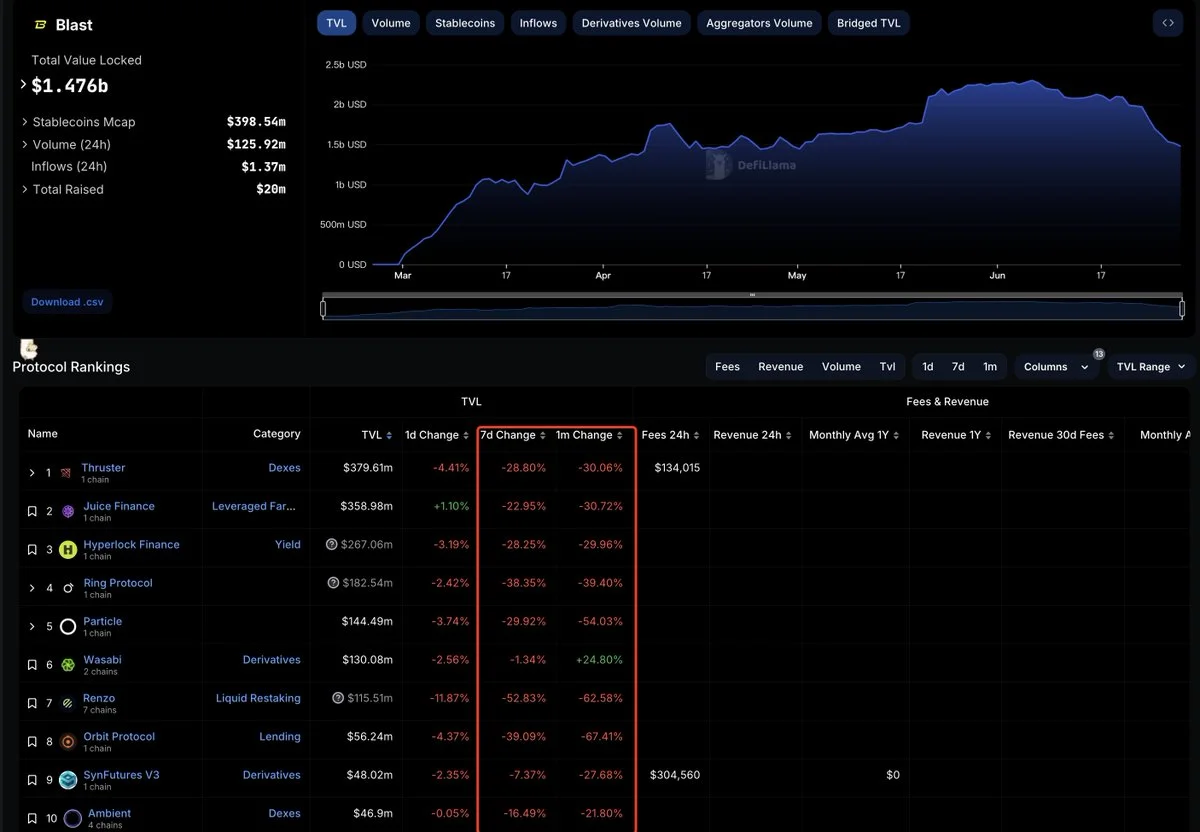Sort by the Fees 24h column

click(x=671, y=435)
